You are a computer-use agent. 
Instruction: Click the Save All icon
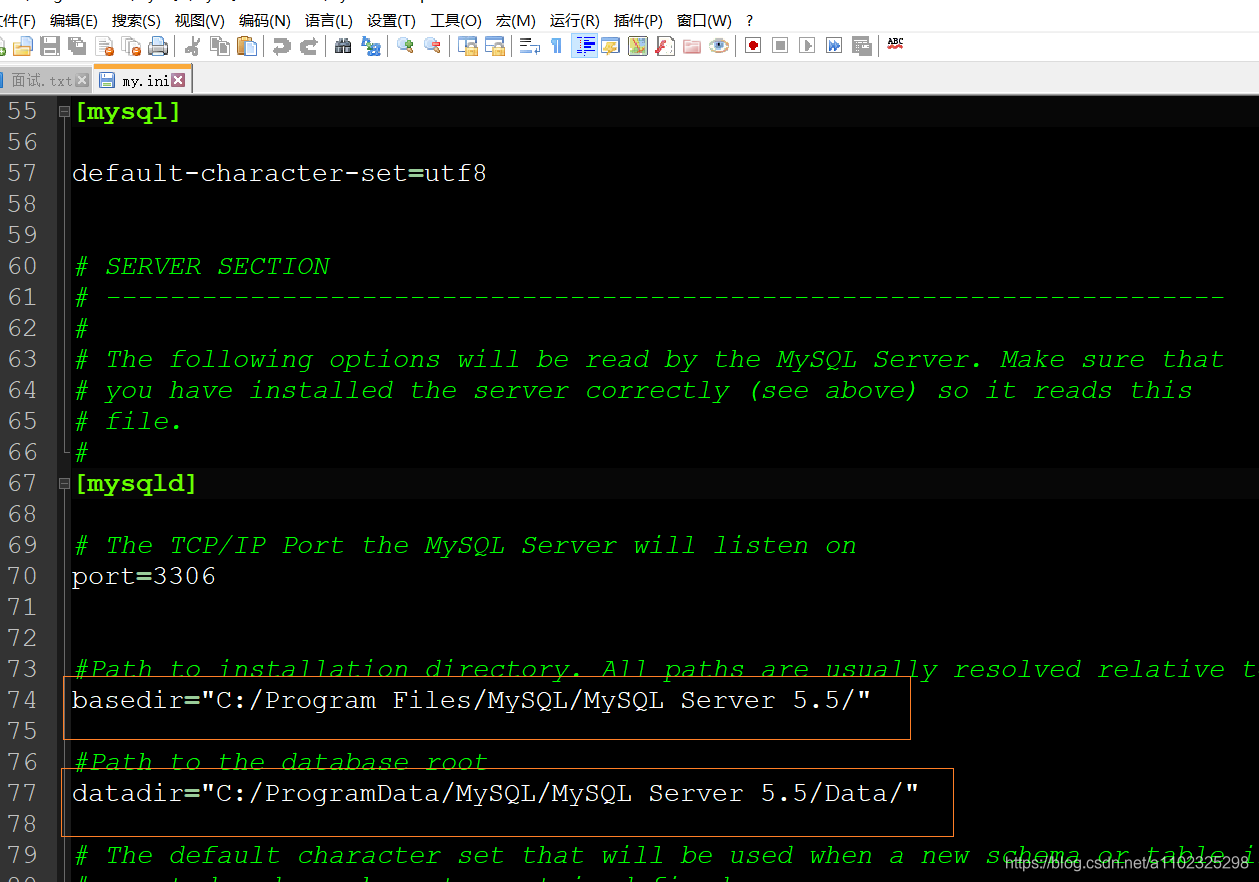click(77, 46)
